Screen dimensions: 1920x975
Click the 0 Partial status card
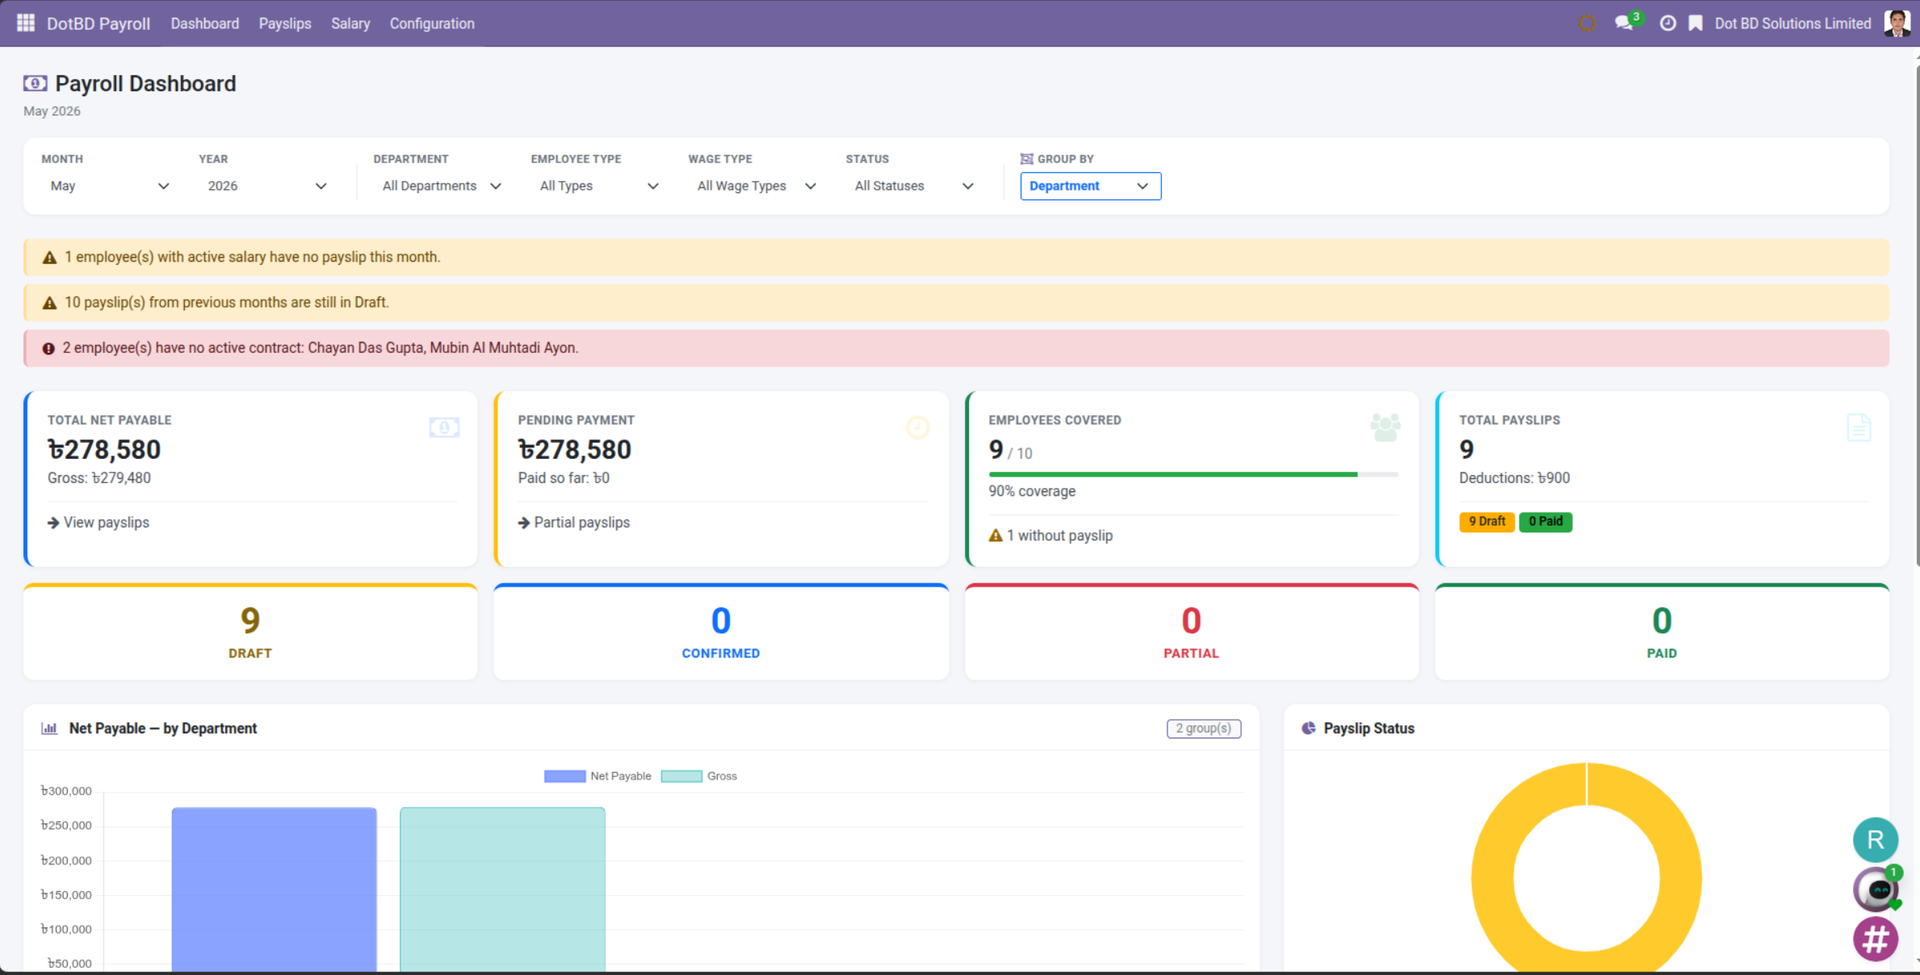pos(1191,632)
